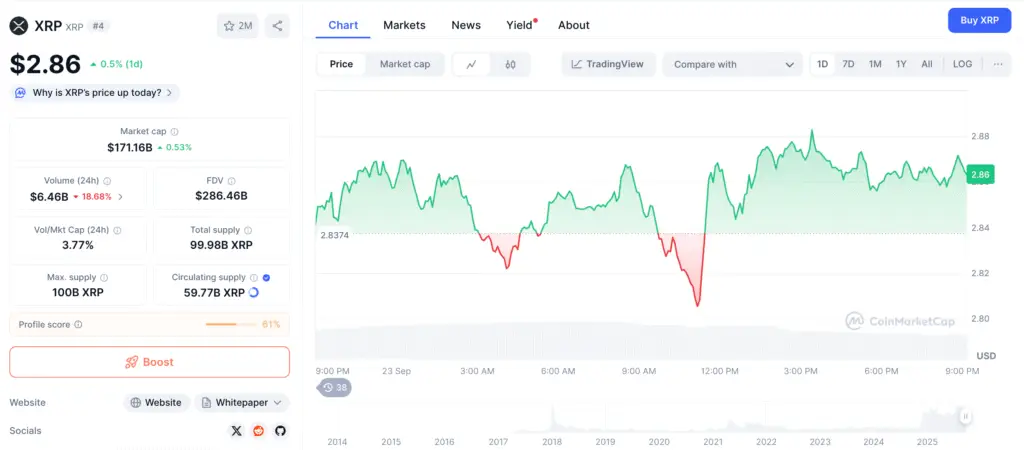Click the 59.77B XRP circulating supply value
The height and width of the screenshot is (450, 1024).
(x=214, y=293)
